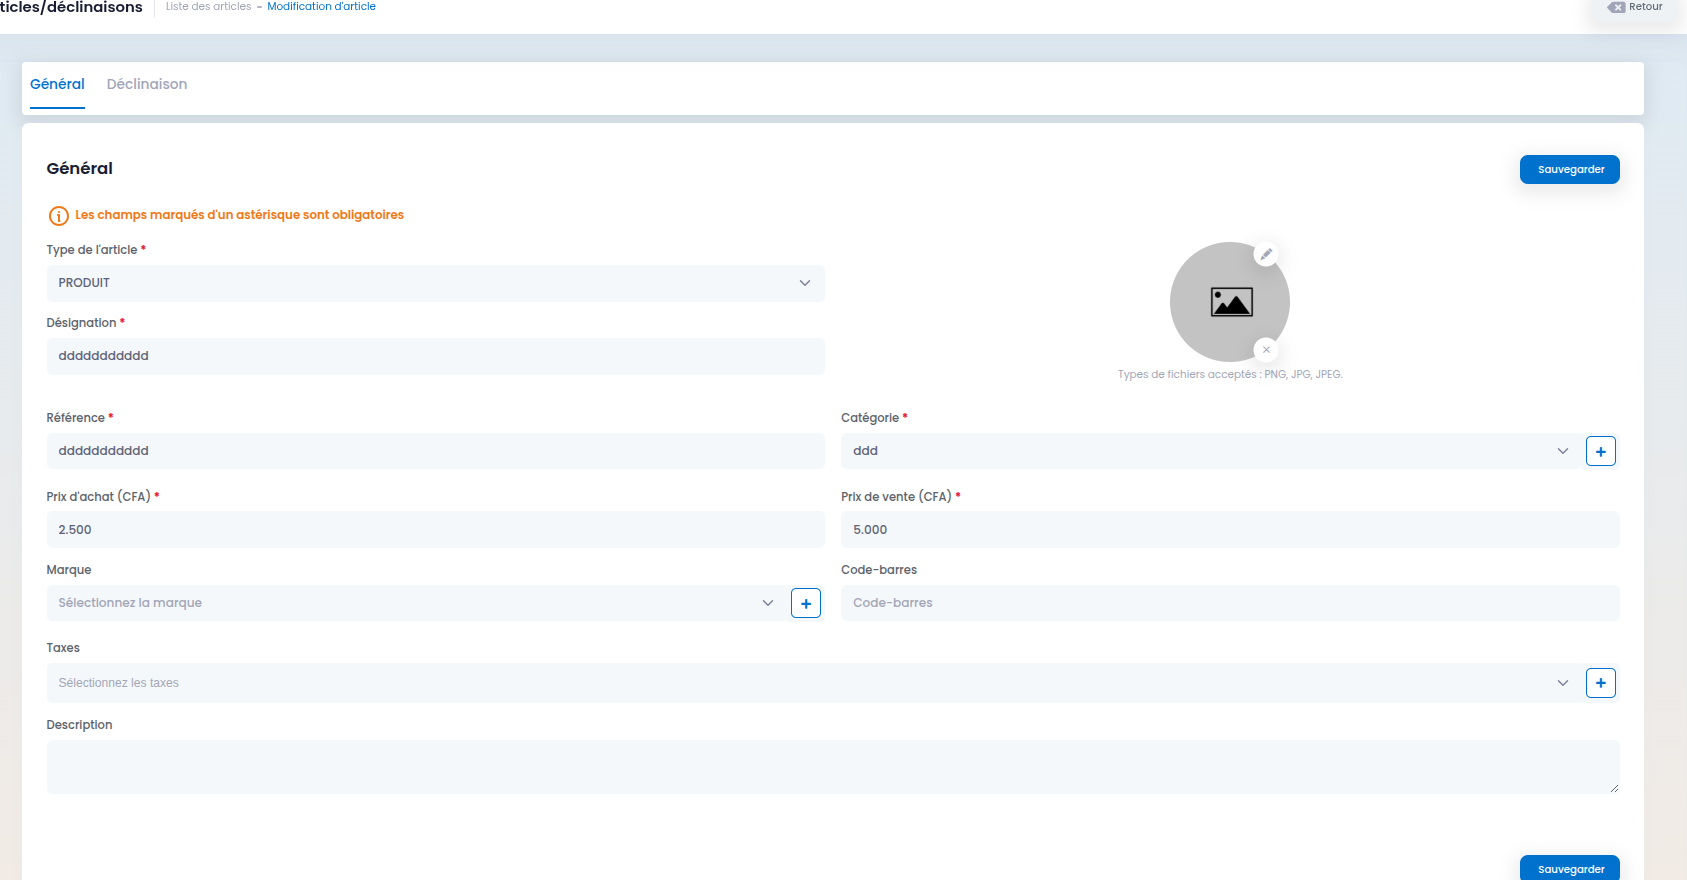Image resolution: width=1687 pixels, height=880 pixels.
Task: Click the image placeholder thumbnail
Action: tap(1230, 302)
